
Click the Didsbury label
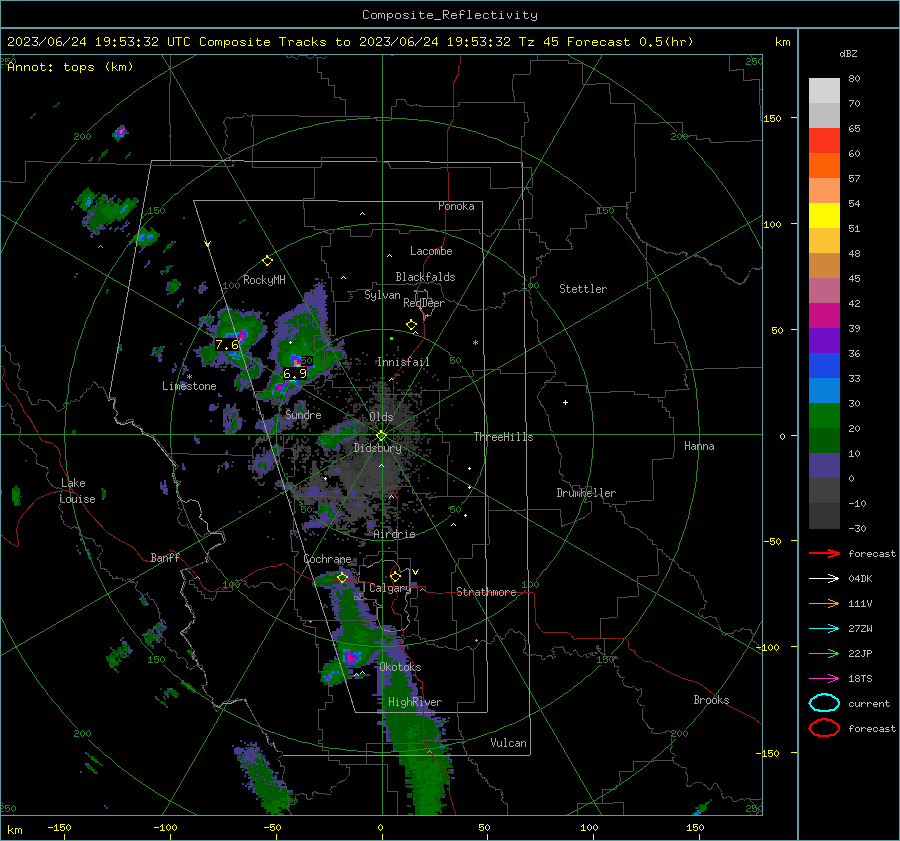tap(377, 448)
